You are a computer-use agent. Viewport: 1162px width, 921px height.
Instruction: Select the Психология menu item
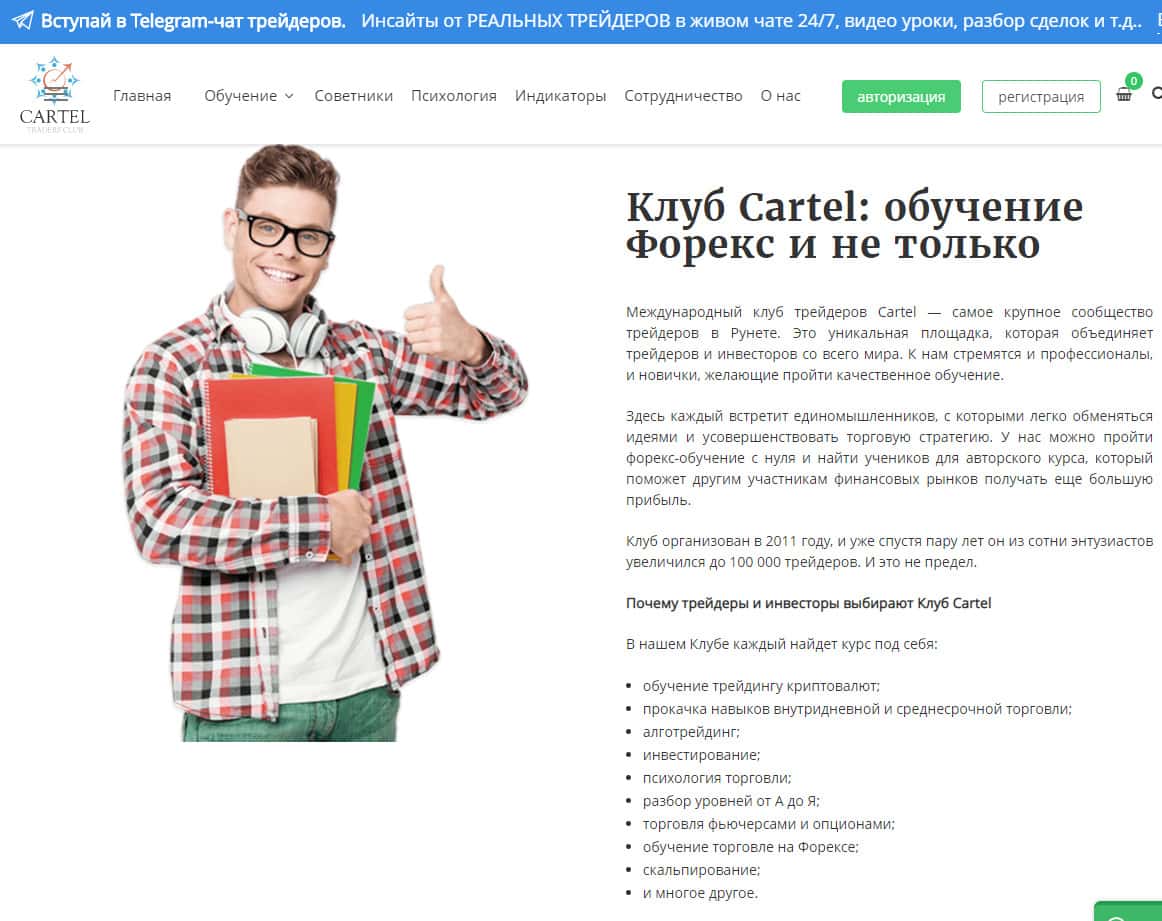tap(454, 96)
